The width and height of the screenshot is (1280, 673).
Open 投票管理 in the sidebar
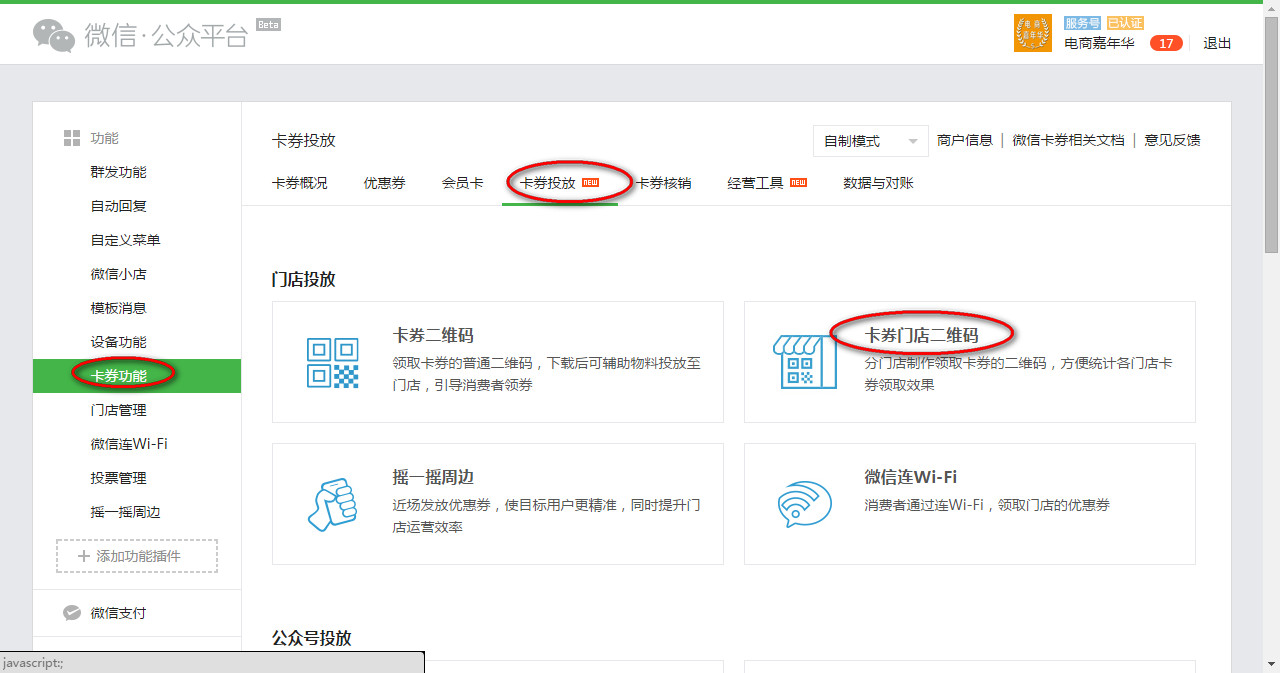[118, 478]
